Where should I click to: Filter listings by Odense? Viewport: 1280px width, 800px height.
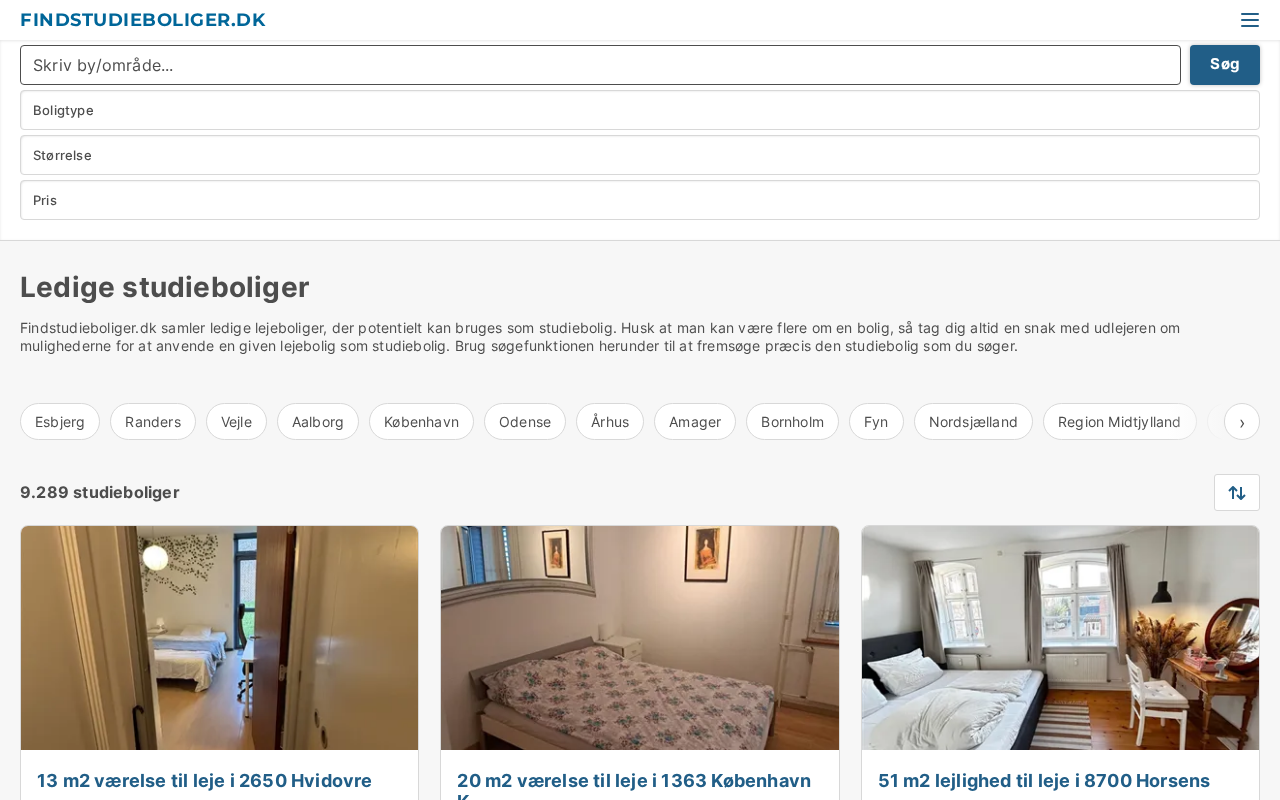pos(525,422)
